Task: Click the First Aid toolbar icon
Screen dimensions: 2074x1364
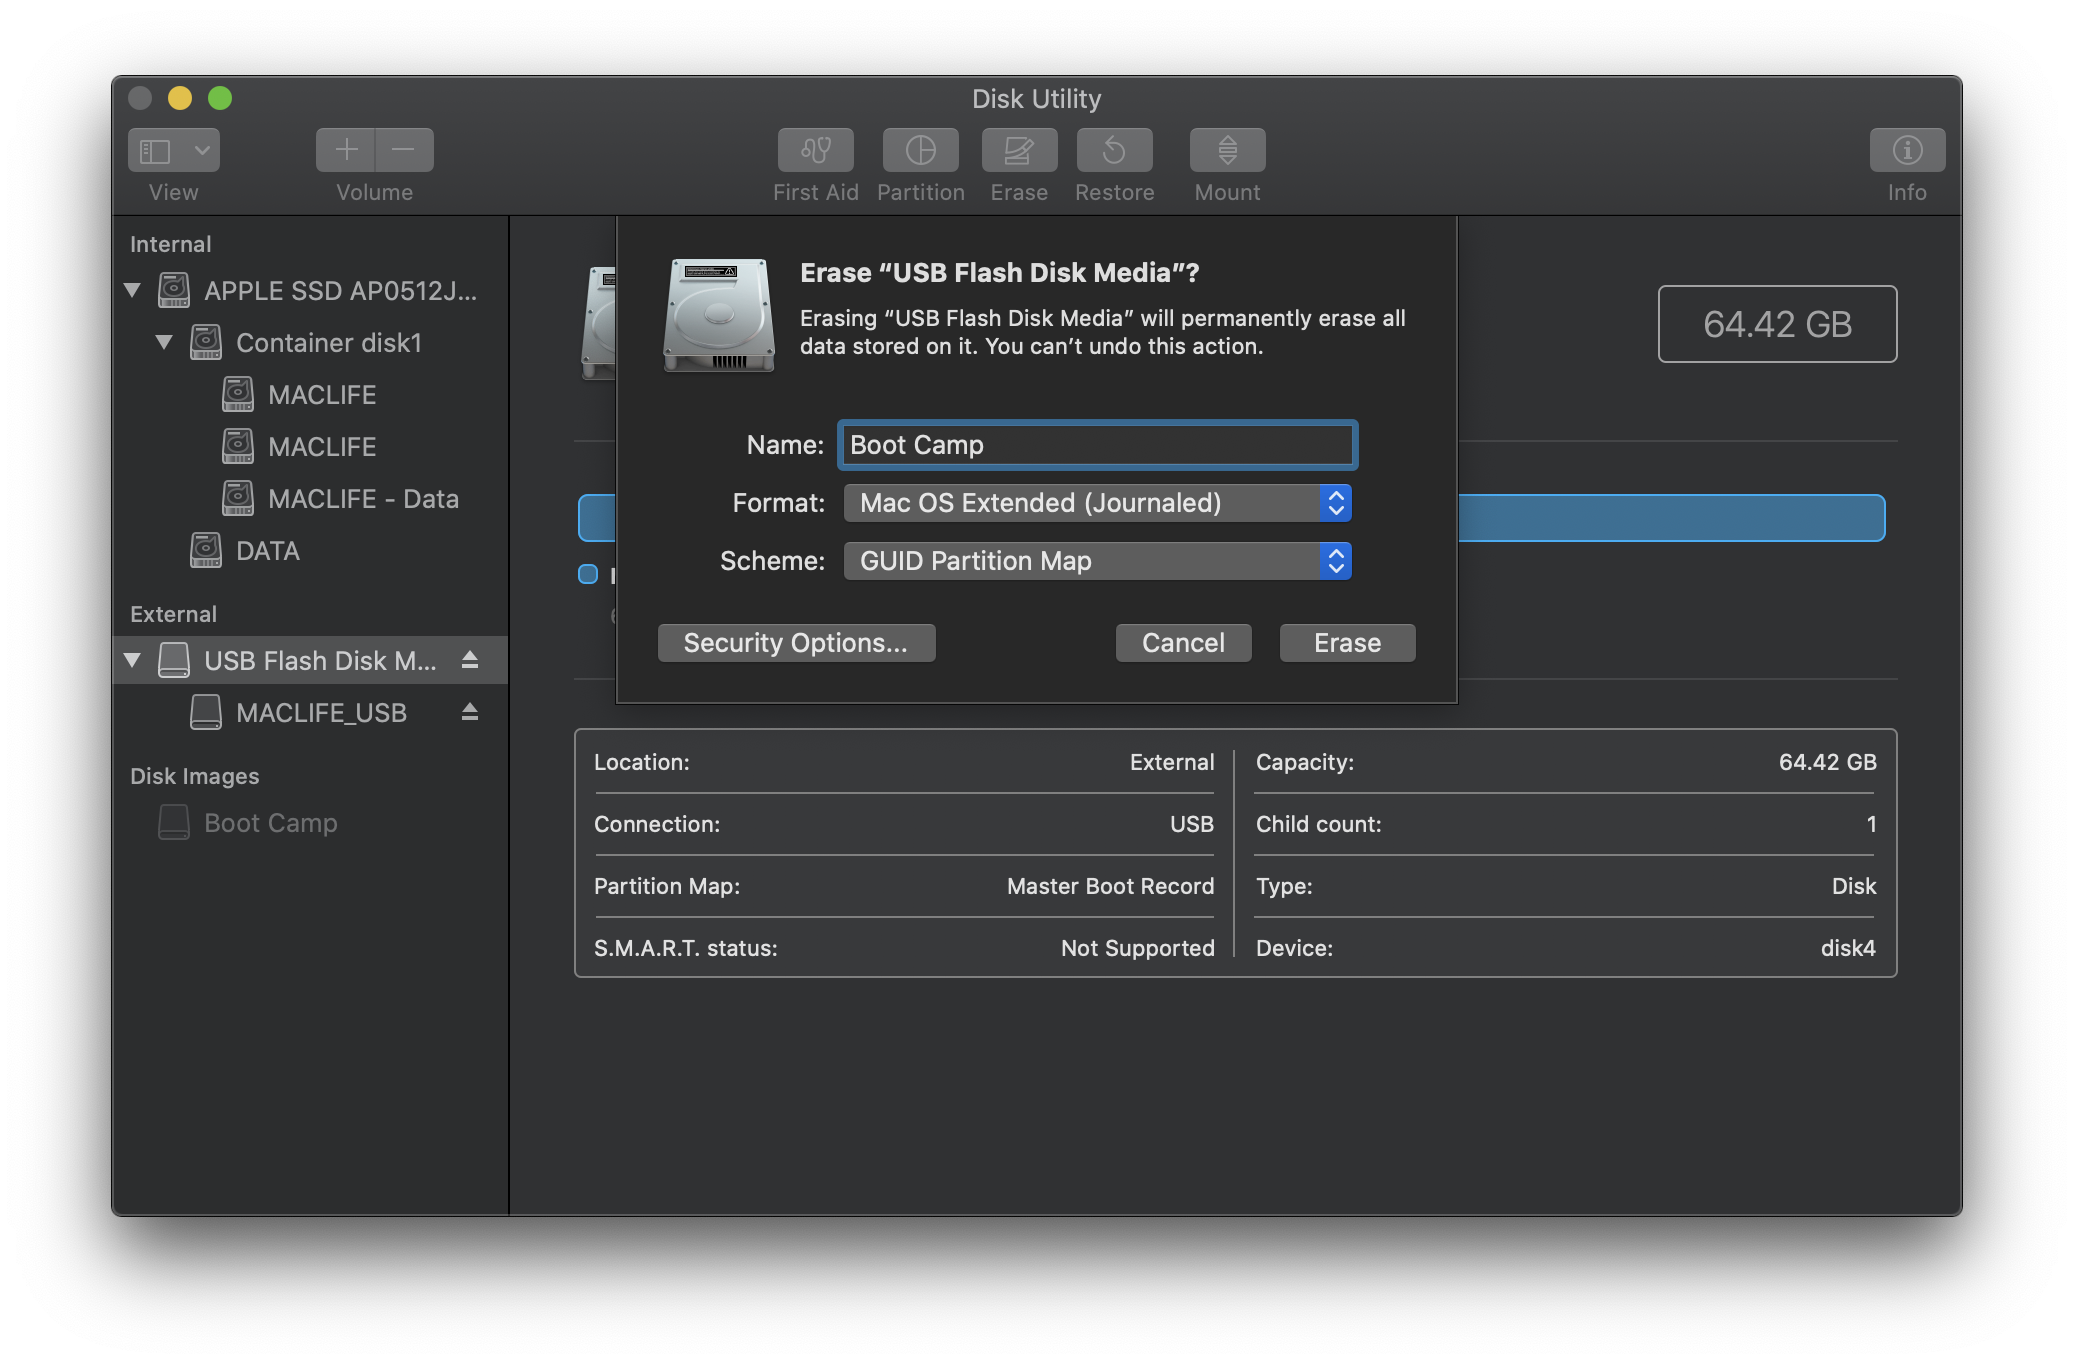Action: pos(815,150)
